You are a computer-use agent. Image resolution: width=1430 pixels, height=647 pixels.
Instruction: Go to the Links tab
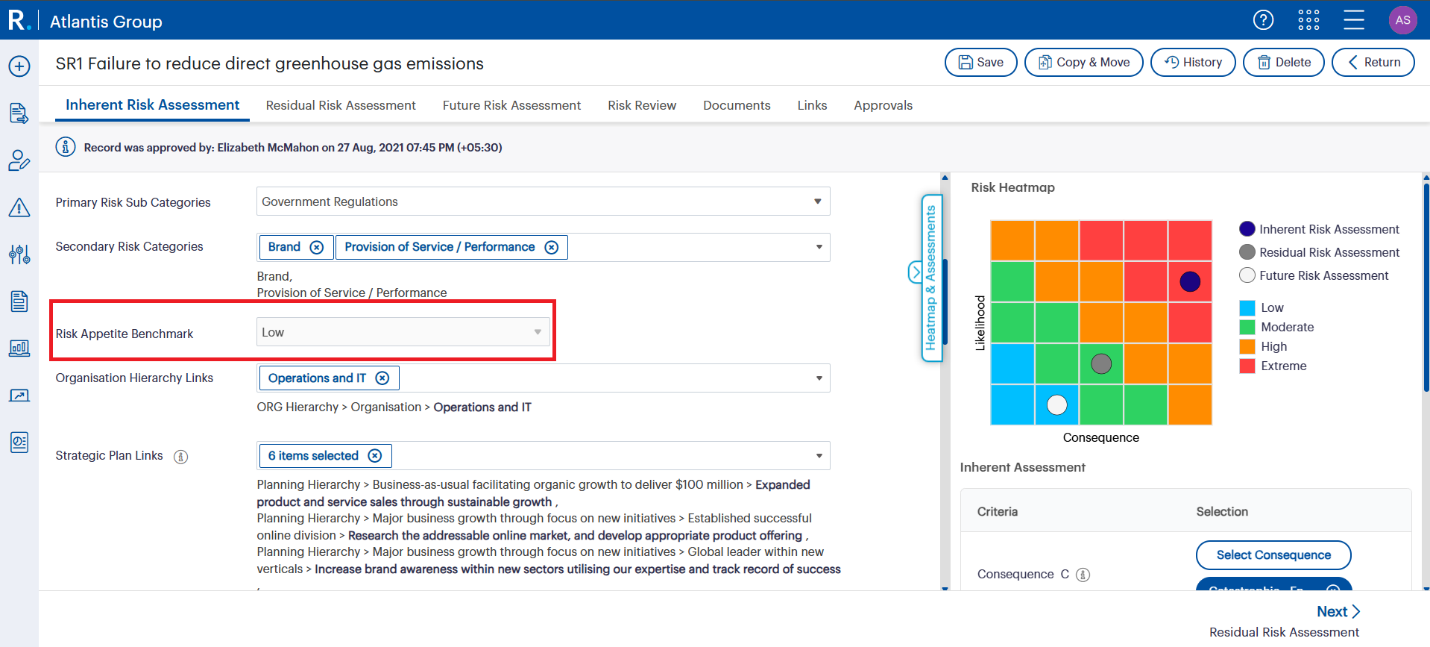click(812, 105)
